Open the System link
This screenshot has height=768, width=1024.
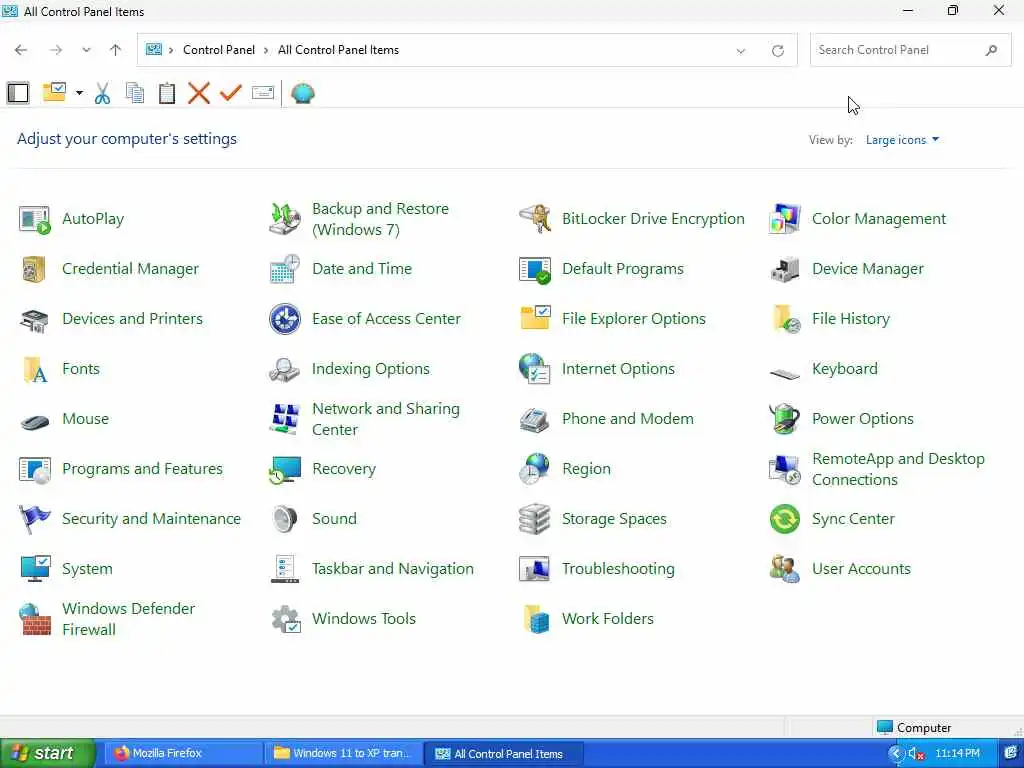88,569
